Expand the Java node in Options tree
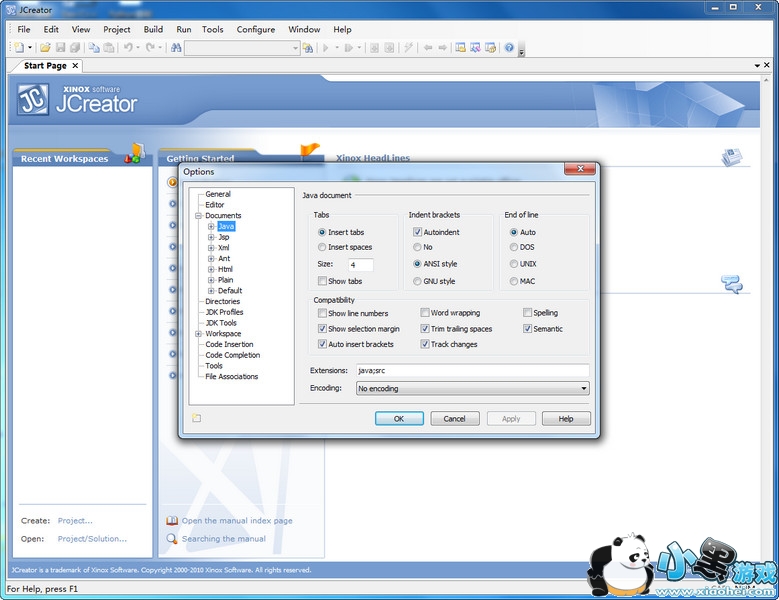This screenshot has height=600, width=779. coord(211,226)
